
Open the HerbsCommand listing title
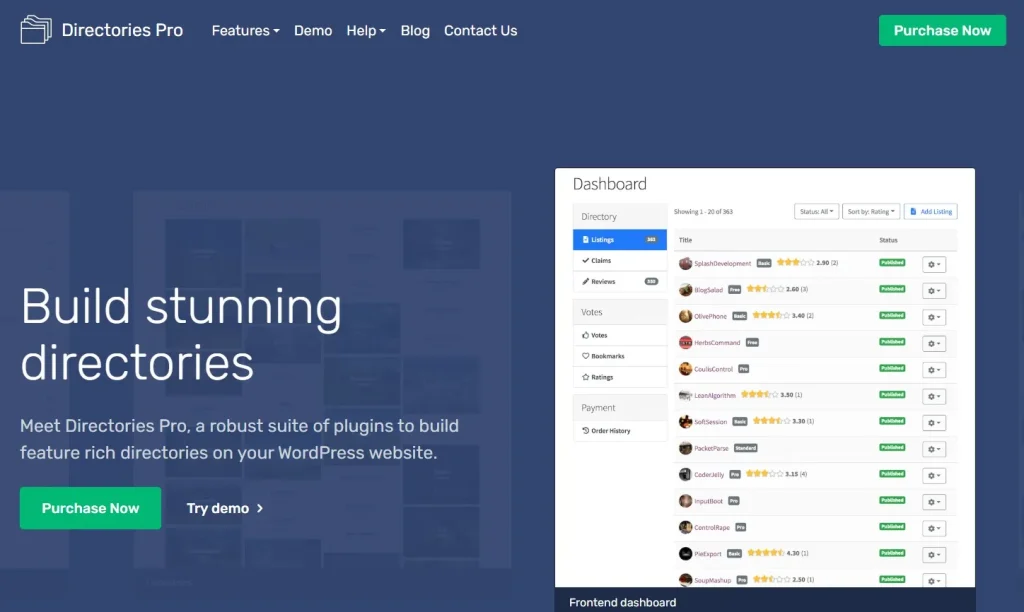tap(717, 343)
